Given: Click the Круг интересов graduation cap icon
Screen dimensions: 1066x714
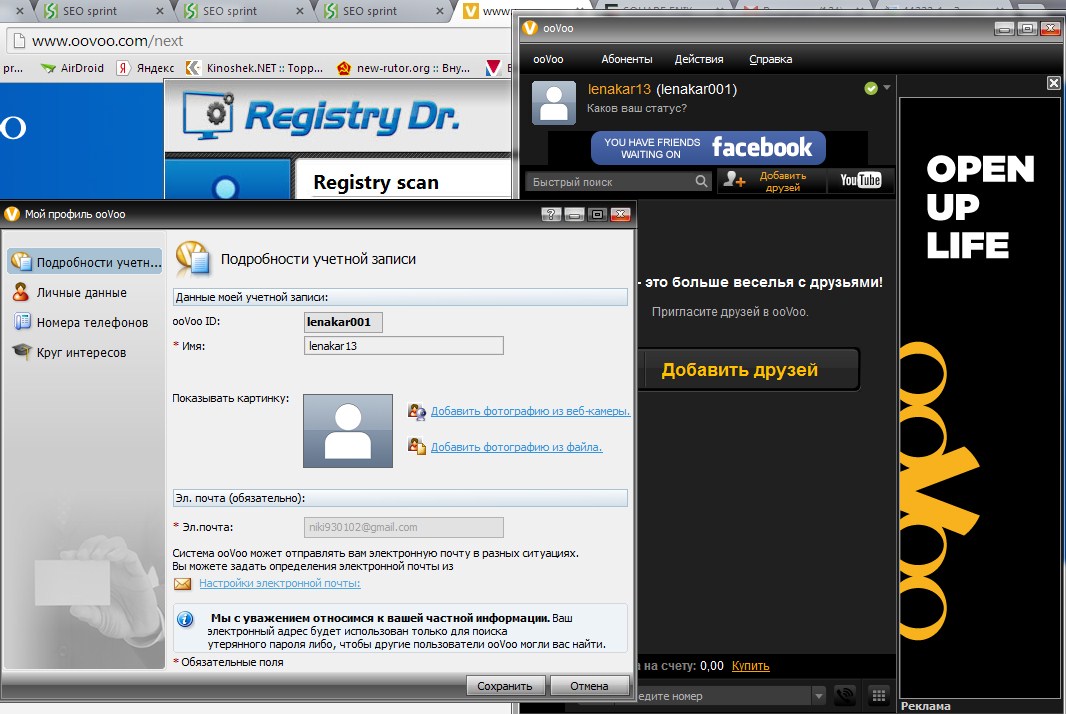Looking at the screenshot, I should tap(22, 352).
